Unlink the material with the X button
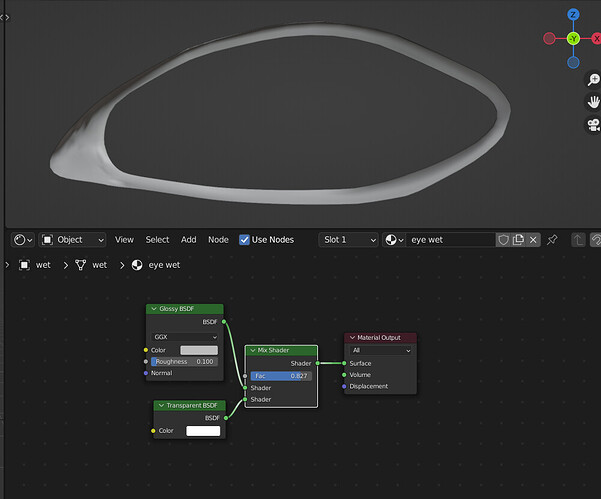The width and height of the screenshot is (601, 499). (x=533, y=240)
